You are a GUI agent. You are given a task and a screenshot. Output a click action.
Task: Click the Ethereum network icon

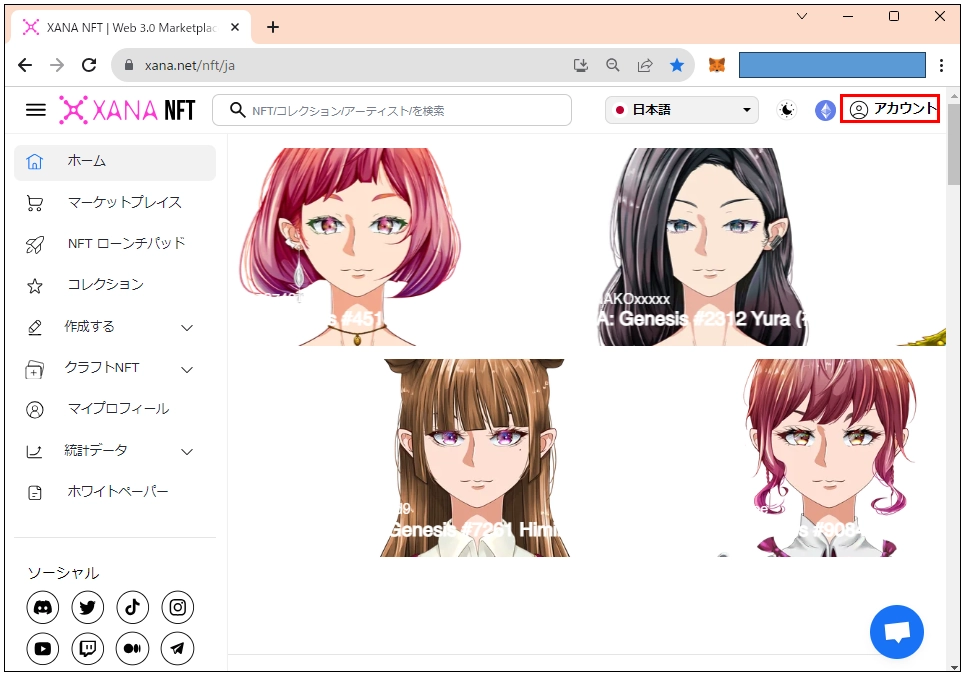[x=825, y=111]
